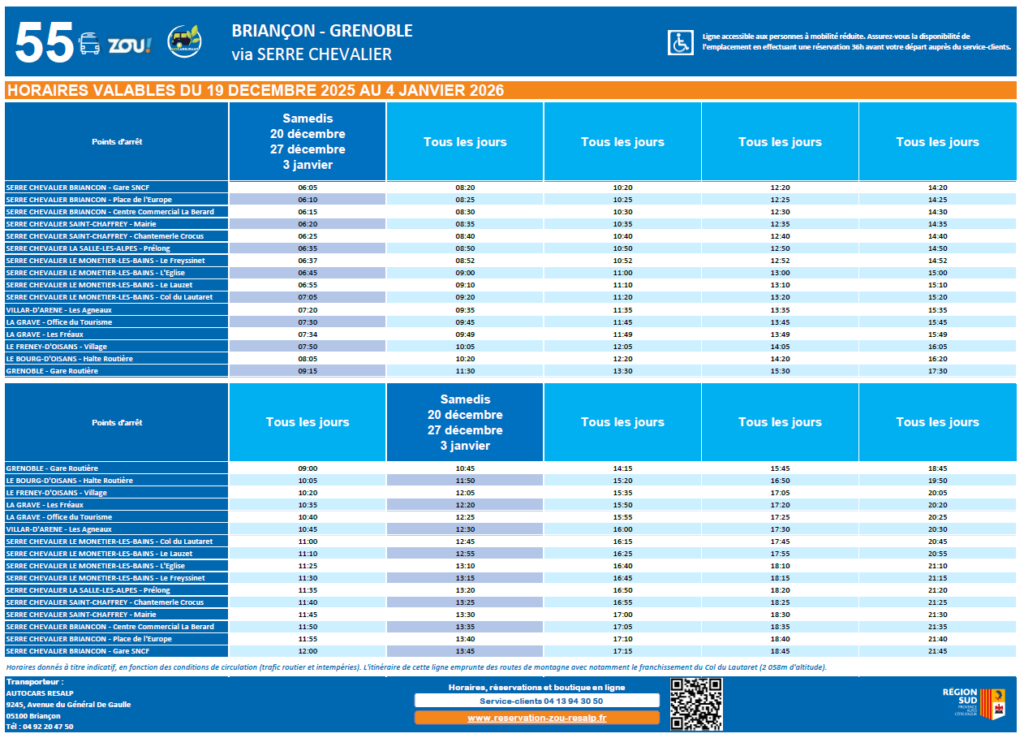Click the QR code in the footer
The image size is (1024, 738).
(x=695, y=703)
